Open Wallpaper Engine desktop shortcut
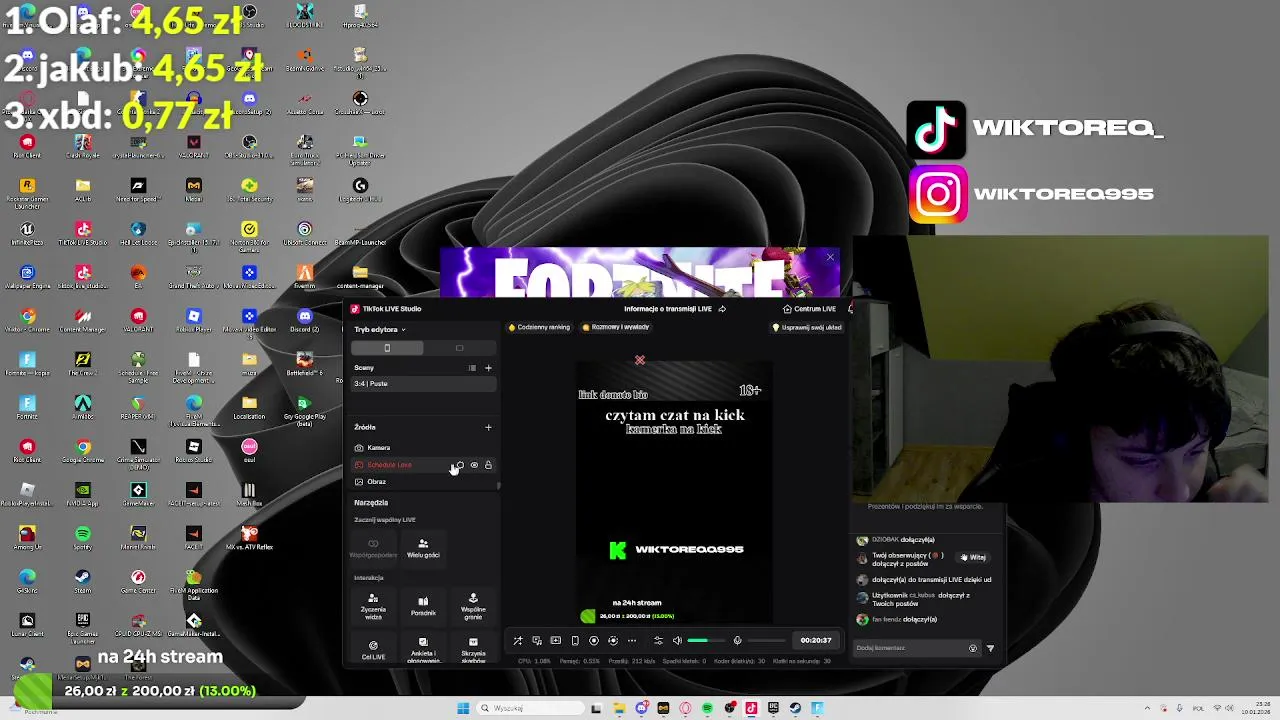The image size is (1280, 720). point(27,277)
